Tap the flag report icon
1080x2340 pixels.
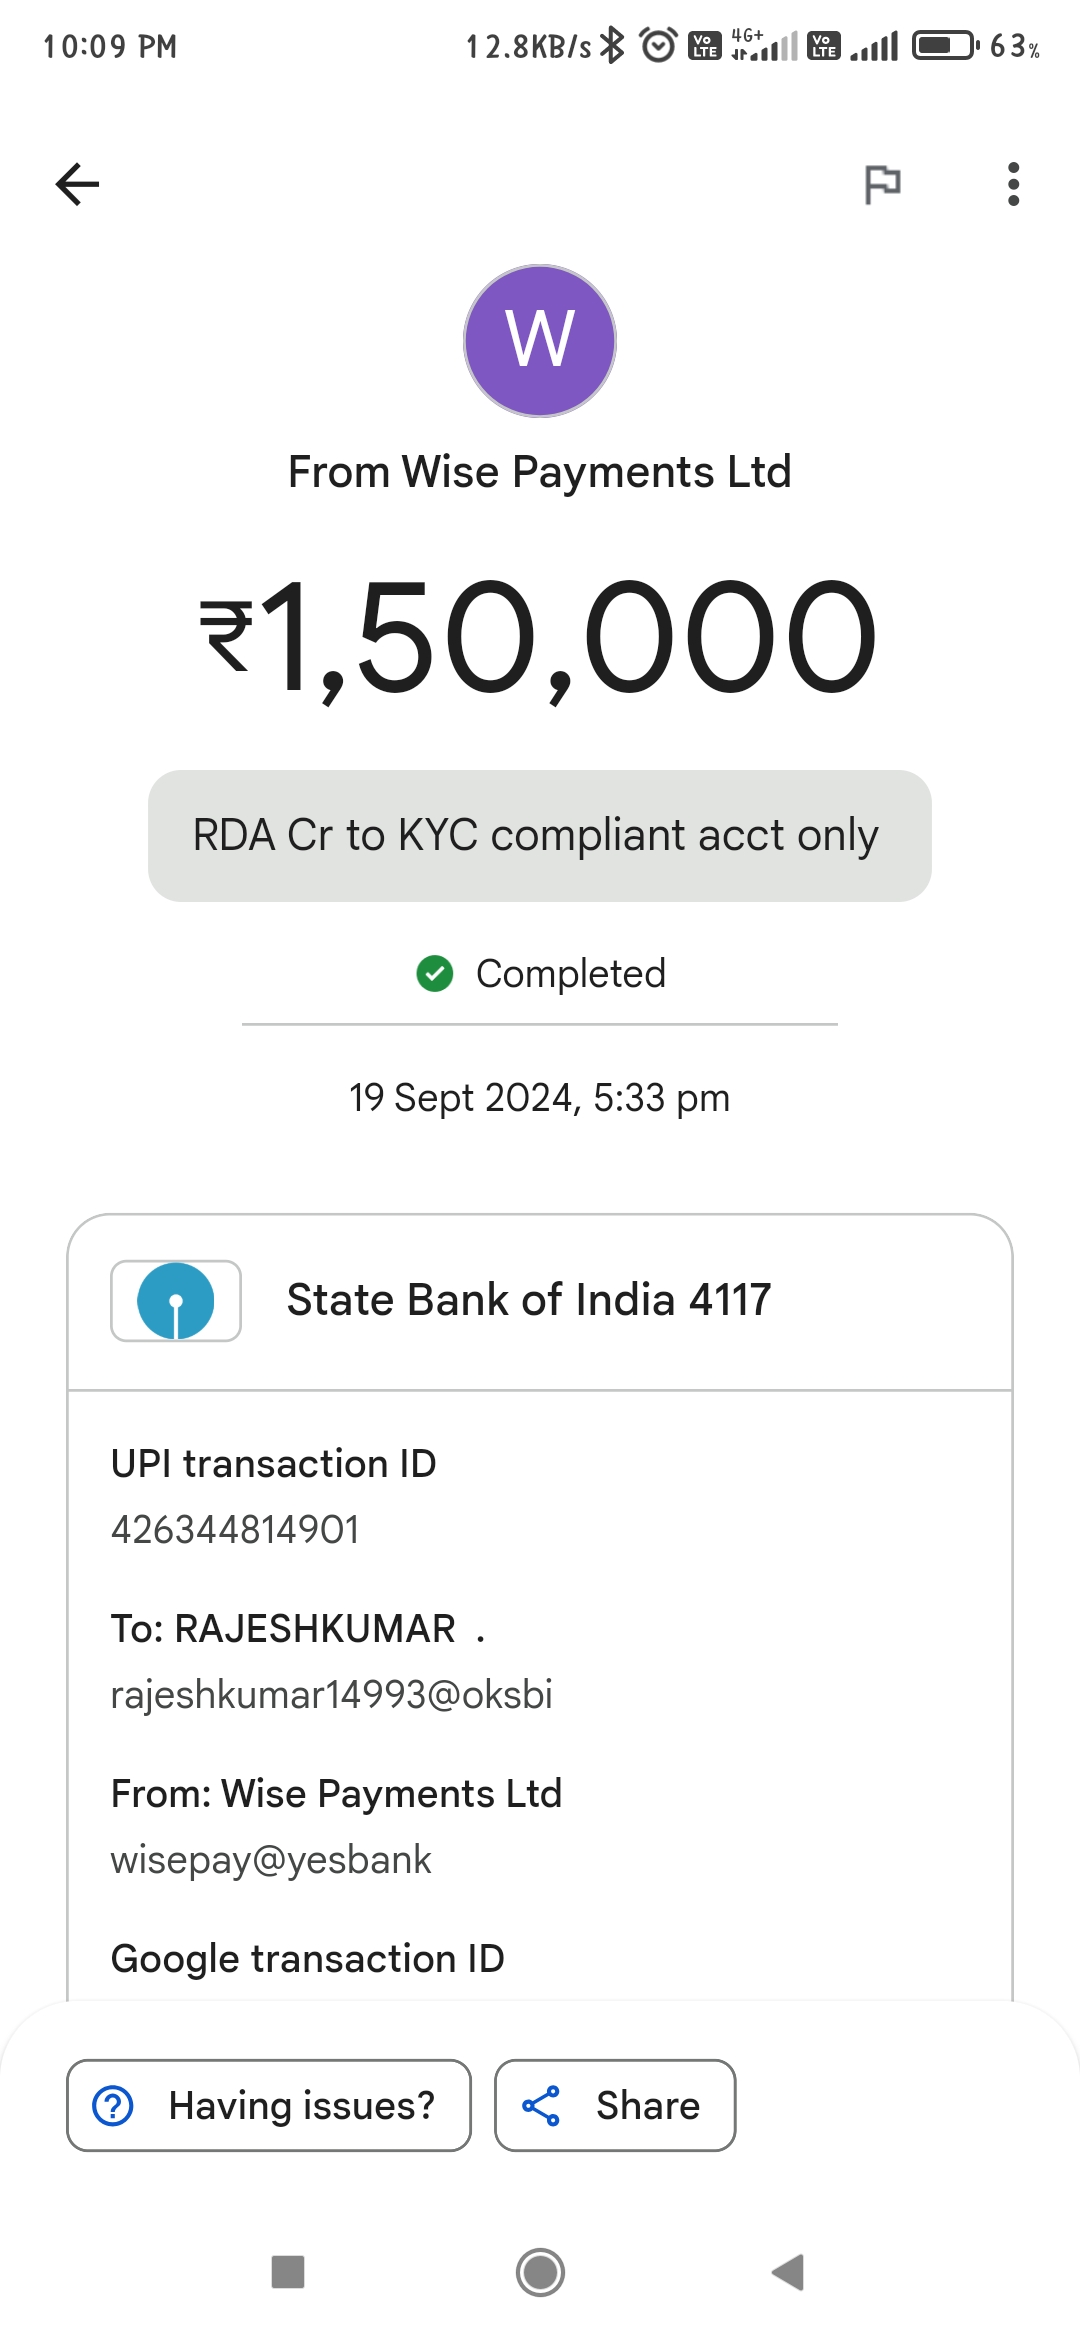click(x=882, y=184)
